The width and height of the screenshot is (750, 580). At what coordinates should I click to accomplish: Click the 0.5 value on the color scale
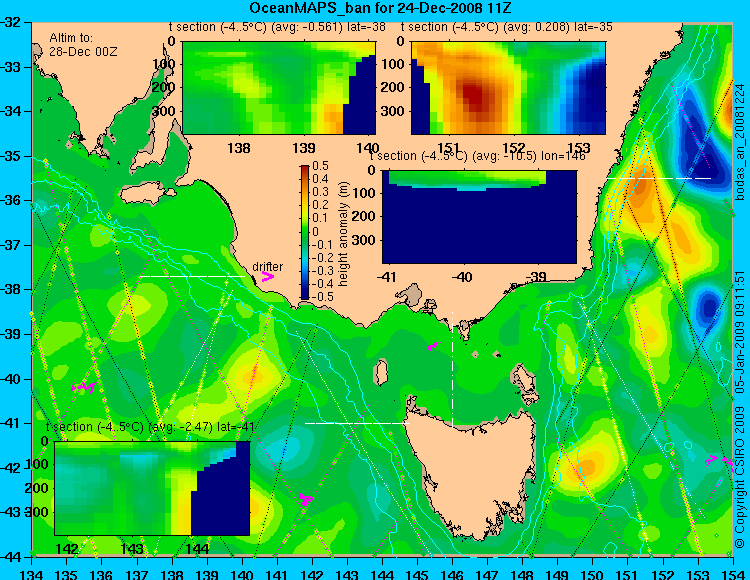coord(320,166)
